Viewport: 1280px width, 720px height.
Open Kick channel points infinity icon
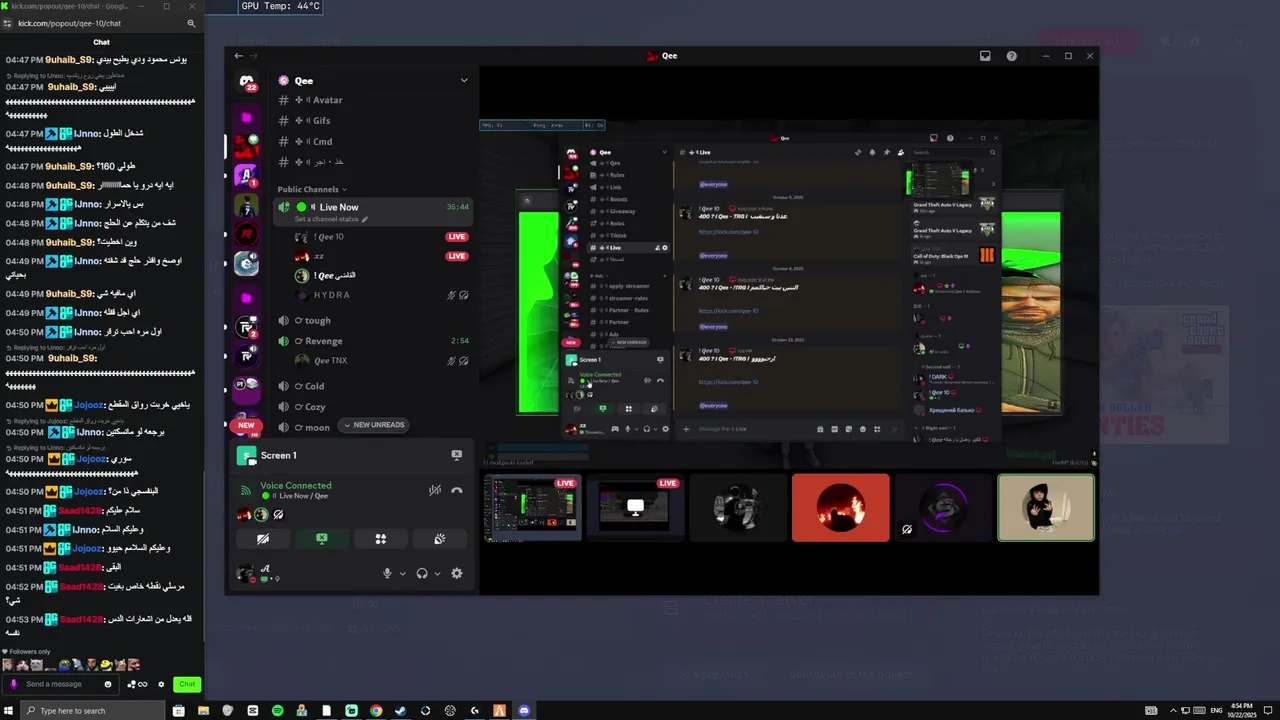(x=143, y=684)
